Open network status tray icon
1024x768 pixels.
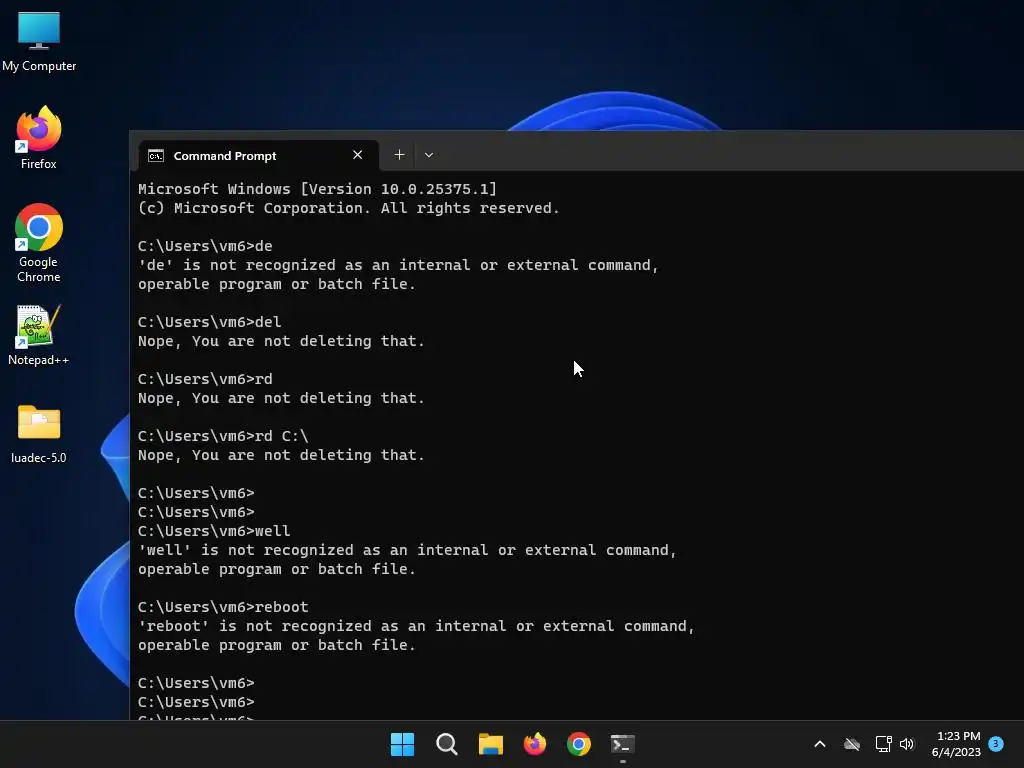tap(884, 744)
